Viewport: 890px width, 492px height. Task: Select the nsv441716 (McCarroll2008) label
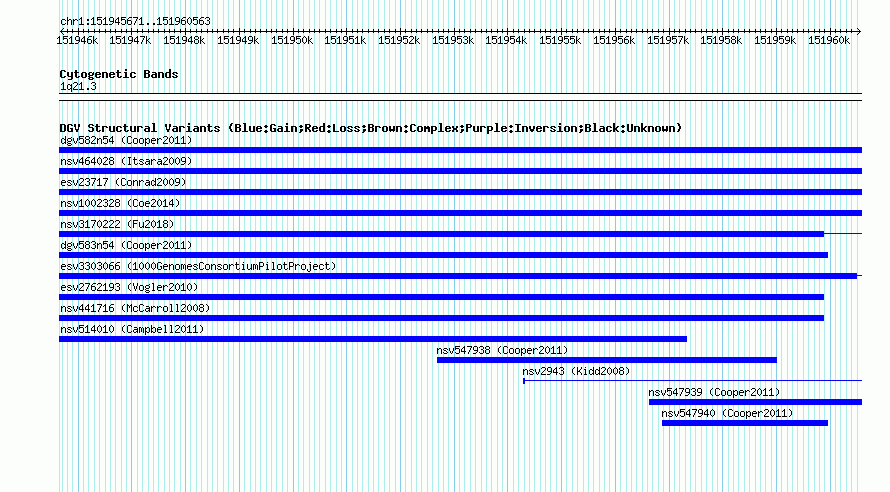pos(135,308)
